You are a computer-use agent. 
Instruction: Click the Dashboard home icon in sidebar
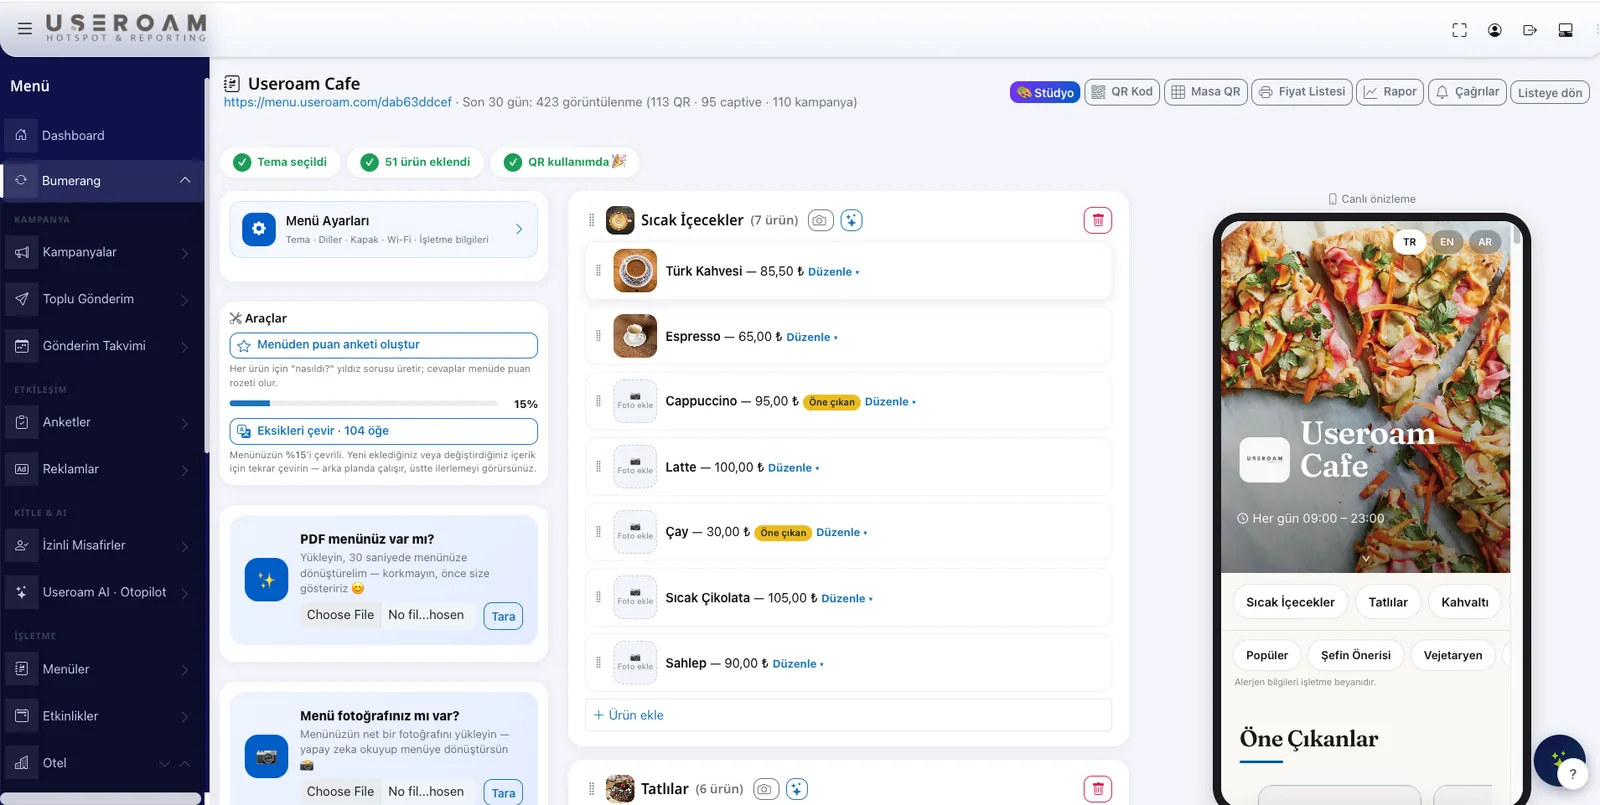[21, 135]
